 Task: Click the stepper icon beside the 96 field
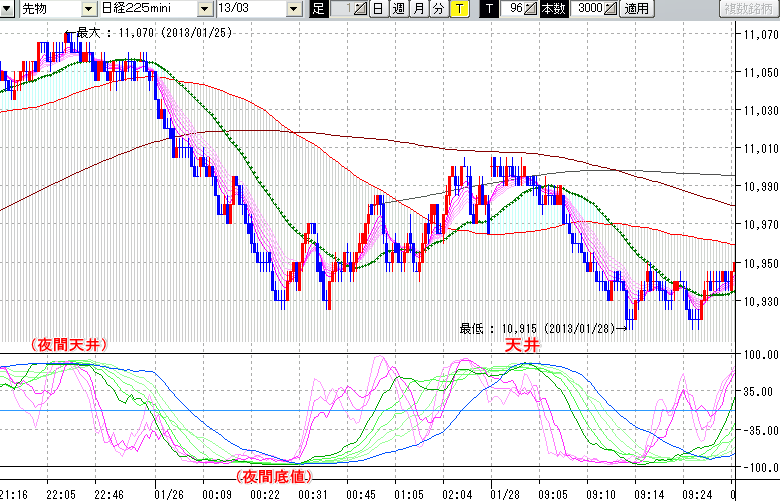pyautogui.click(x=531, y=9)
